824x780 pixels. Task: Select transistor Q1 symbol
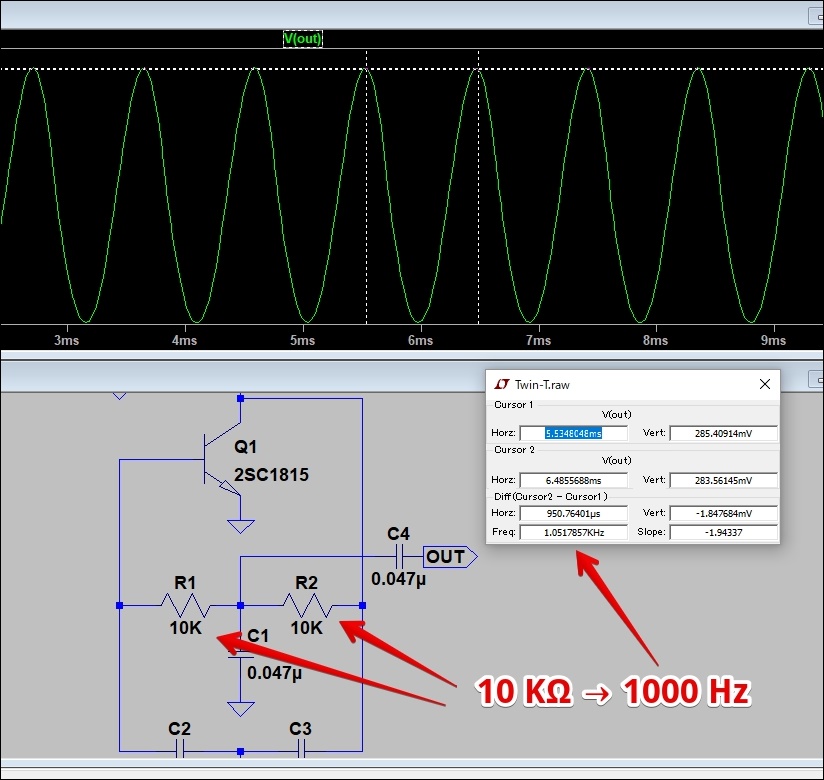coord(223,459)
